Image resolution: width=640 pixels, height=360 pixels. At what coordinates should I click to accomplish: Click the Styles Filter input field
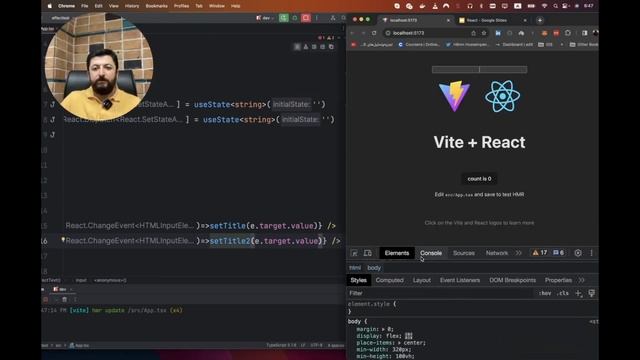coord(439,293)
